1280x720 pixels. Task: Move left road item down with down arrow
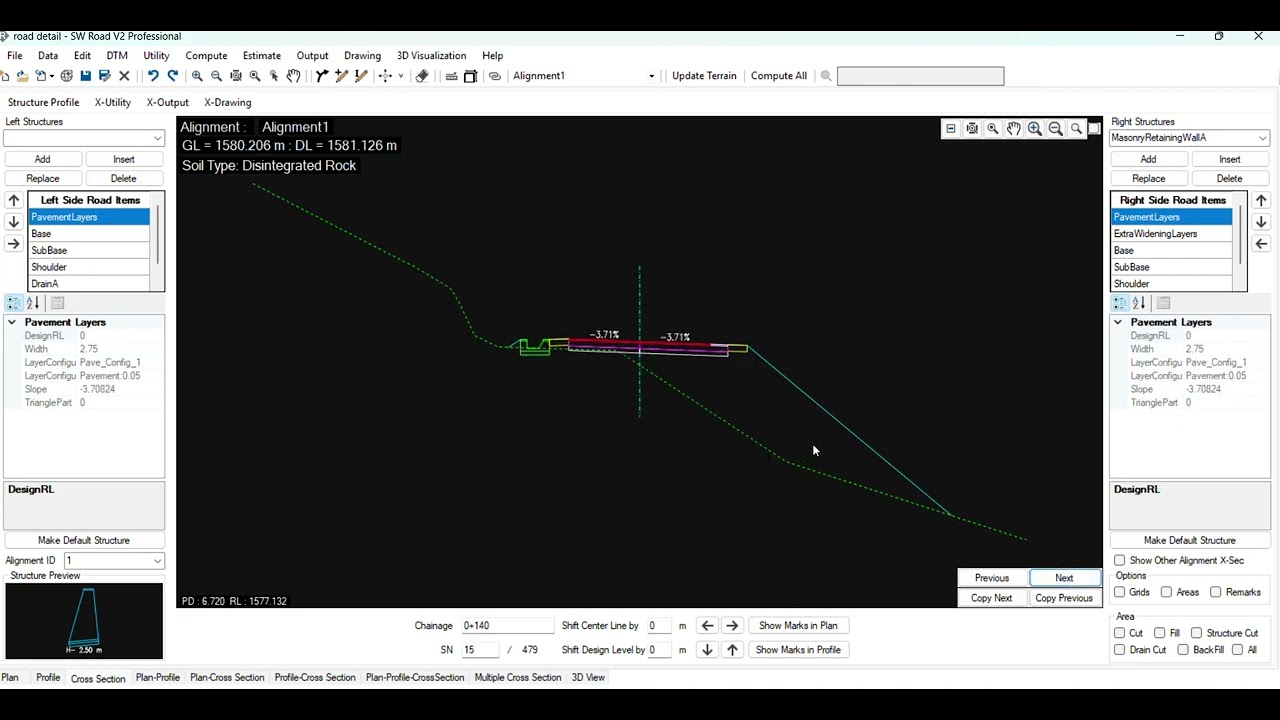14,222
